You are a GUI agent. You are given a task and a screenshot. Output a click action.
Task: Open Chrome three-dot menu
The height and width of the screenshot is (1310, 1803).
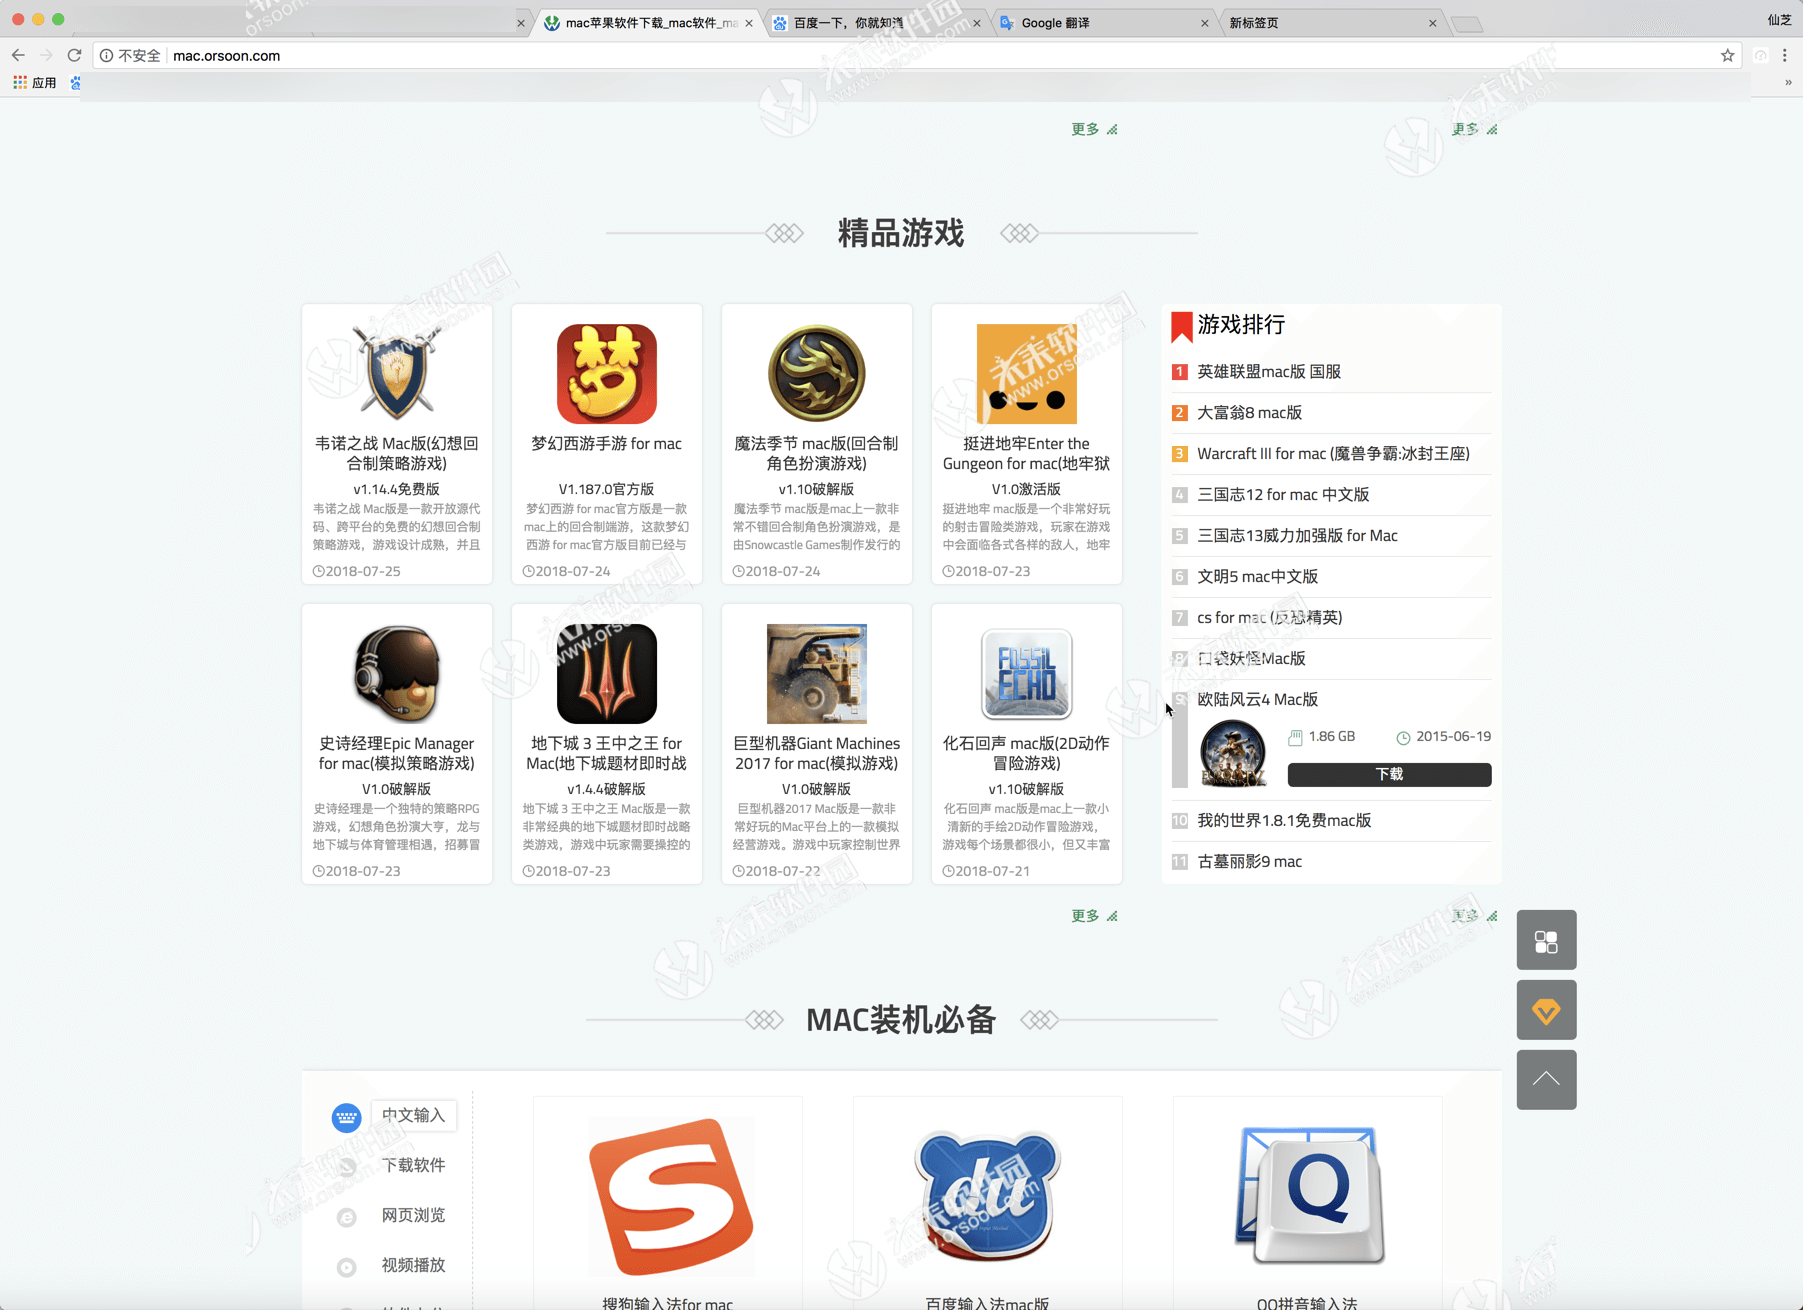point(1785,55)
